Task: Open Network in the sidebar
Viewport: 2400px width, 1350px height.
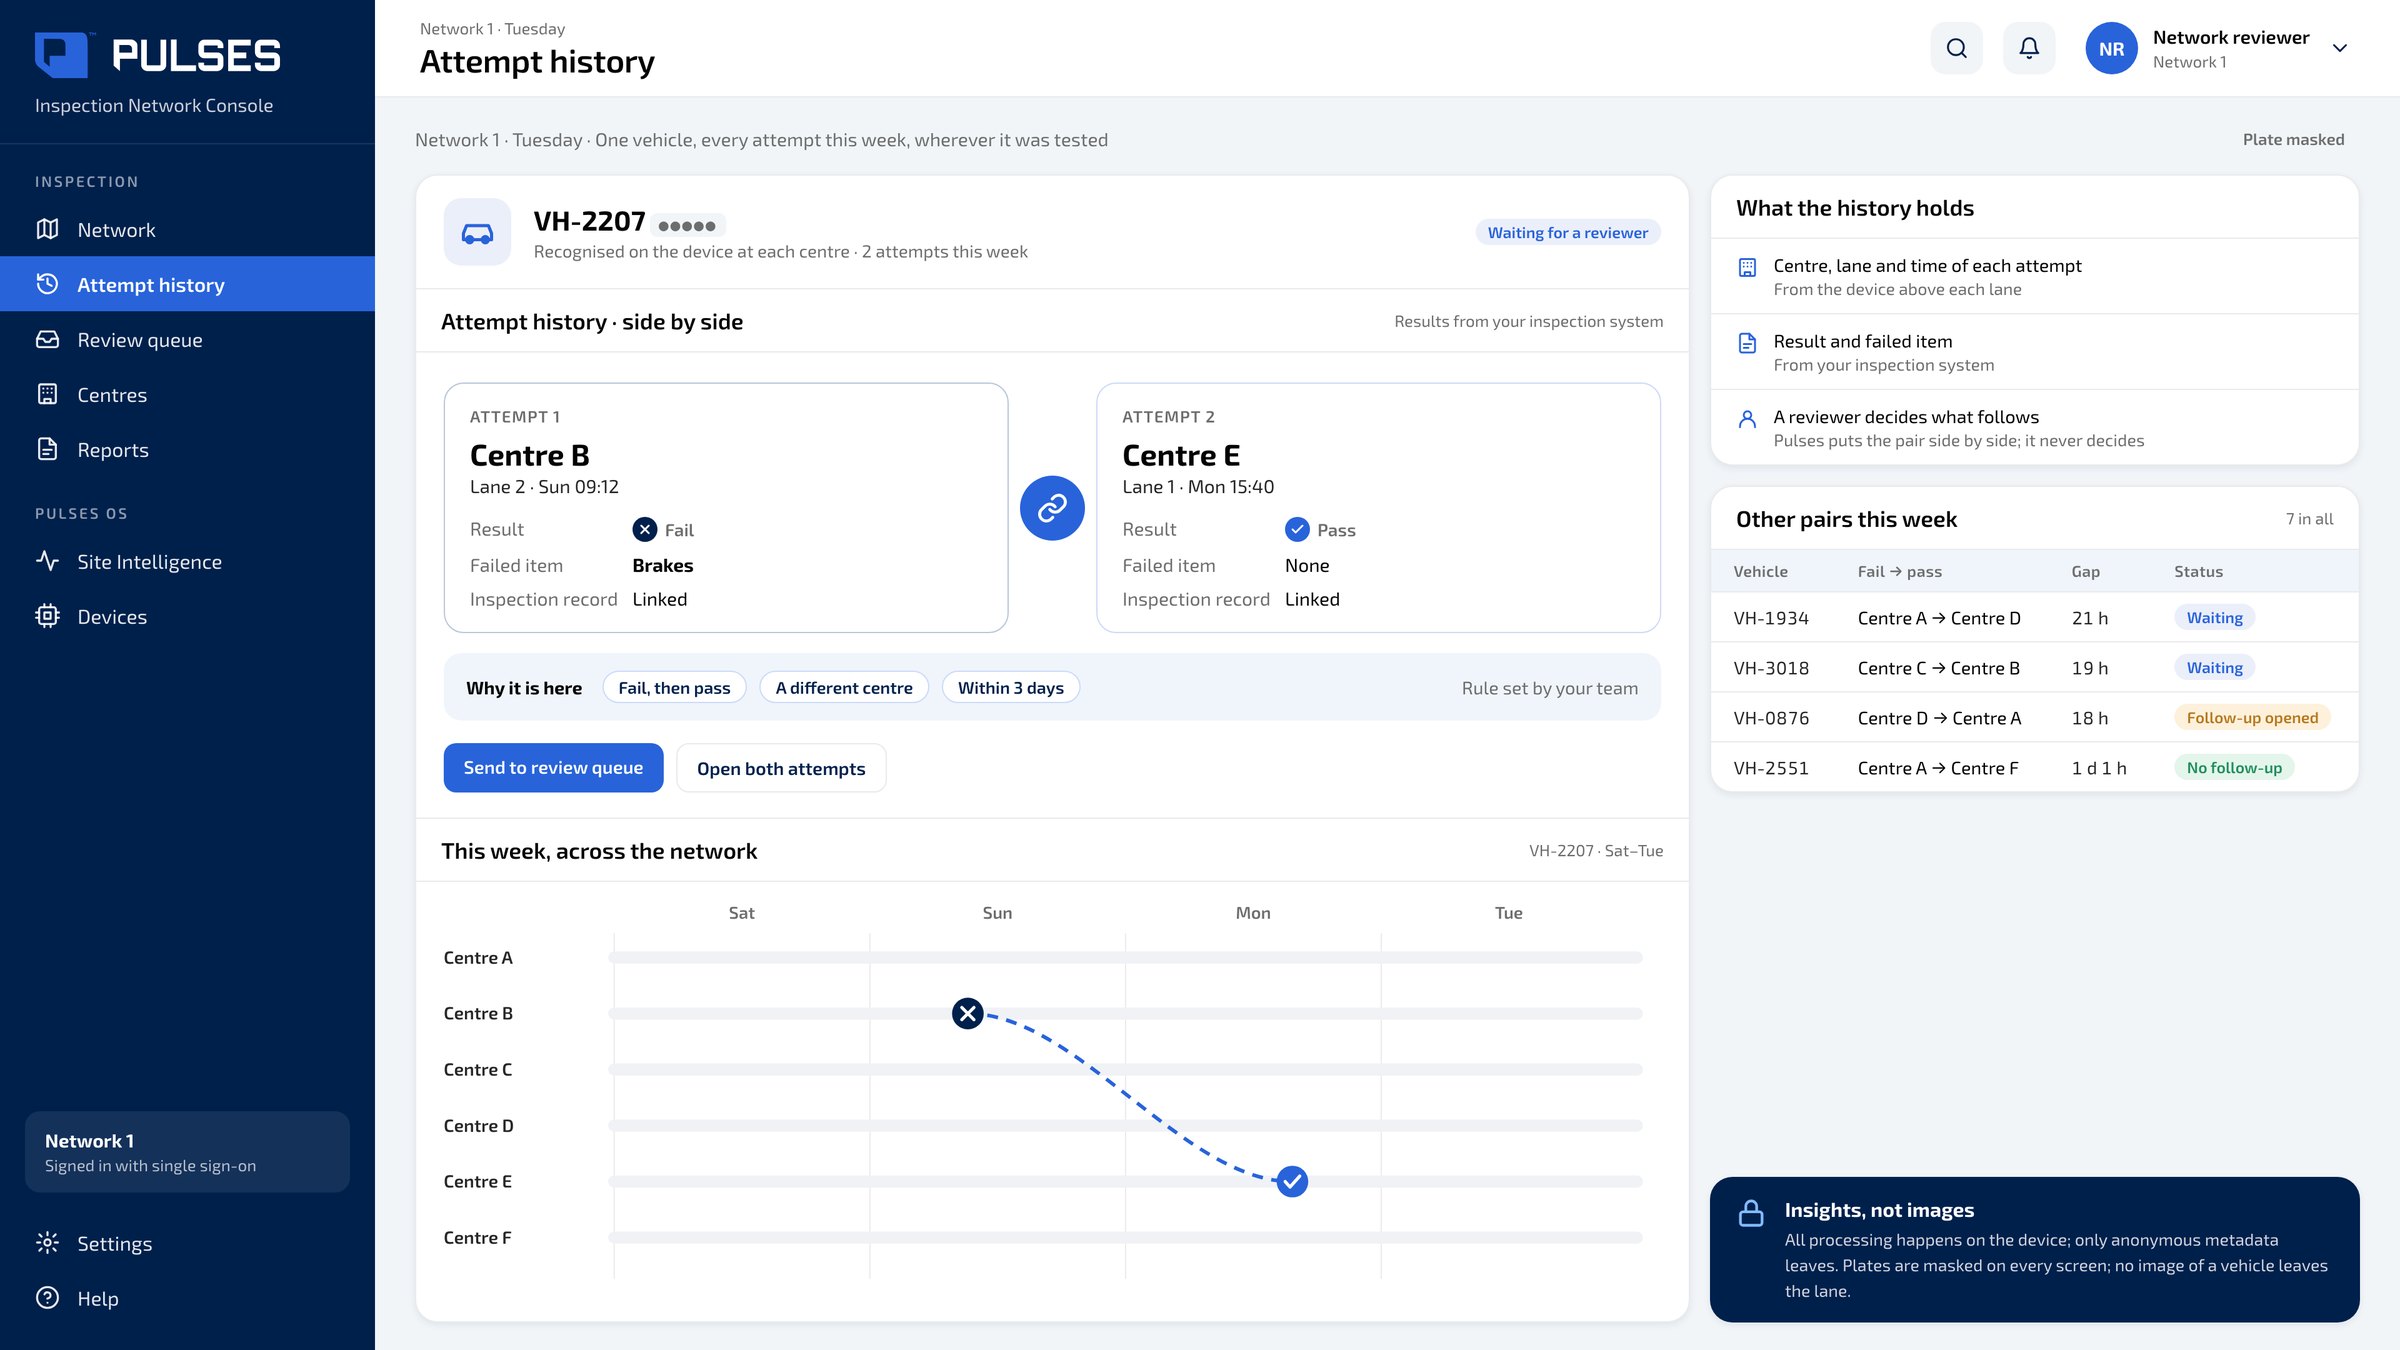Action: tap(187, 229)
